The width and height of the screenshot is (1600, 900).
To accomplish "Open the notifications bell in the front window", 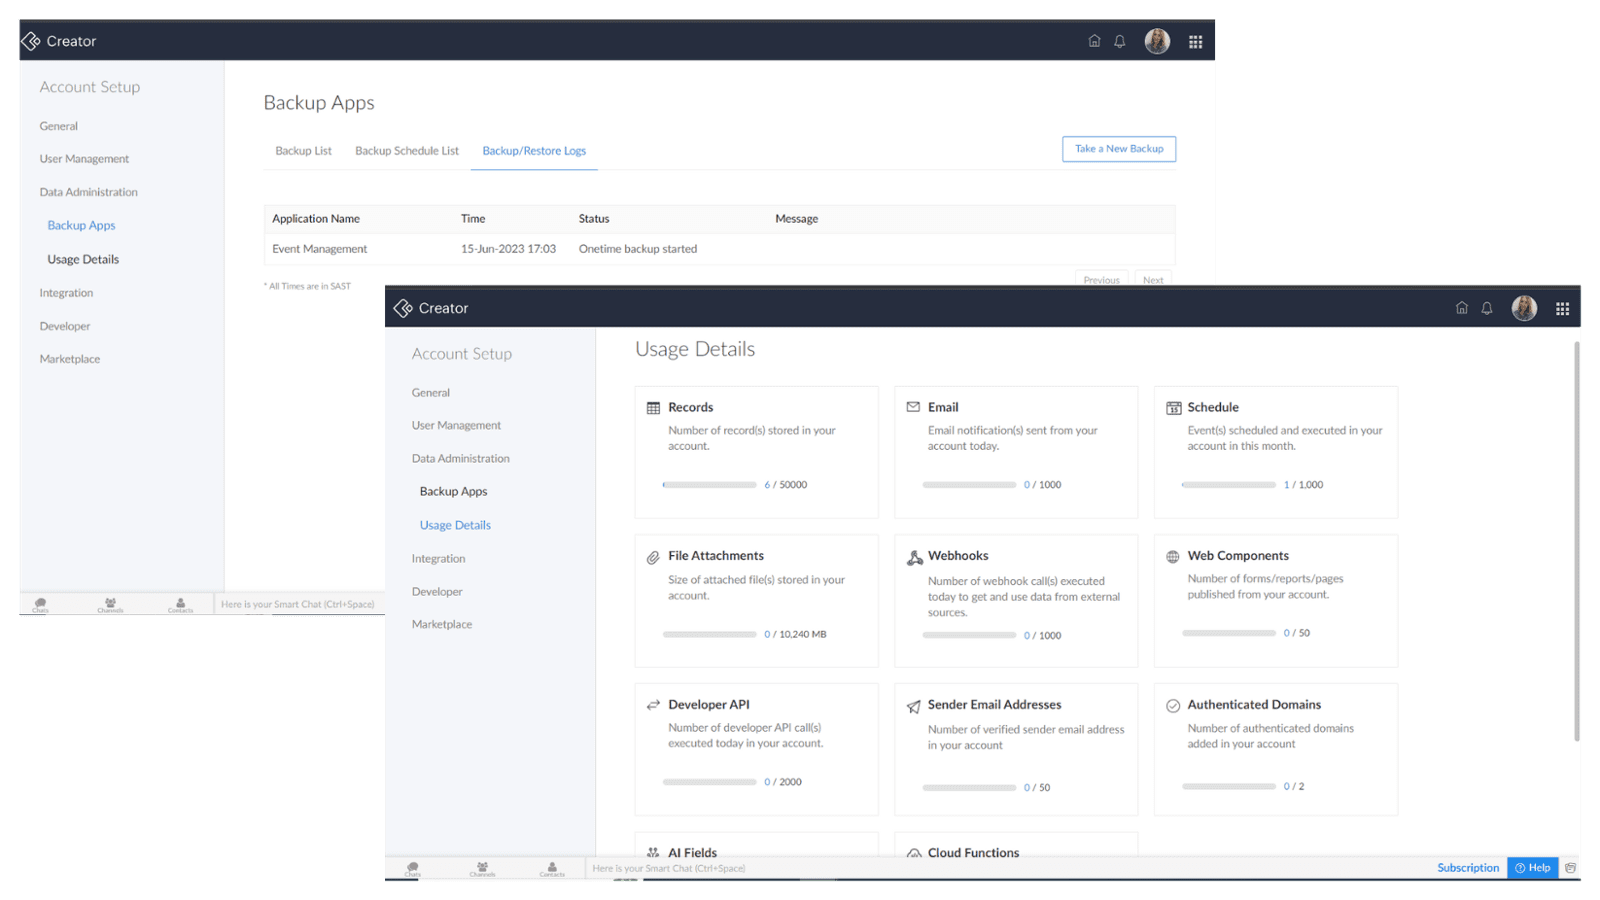I will point(1487,308).
